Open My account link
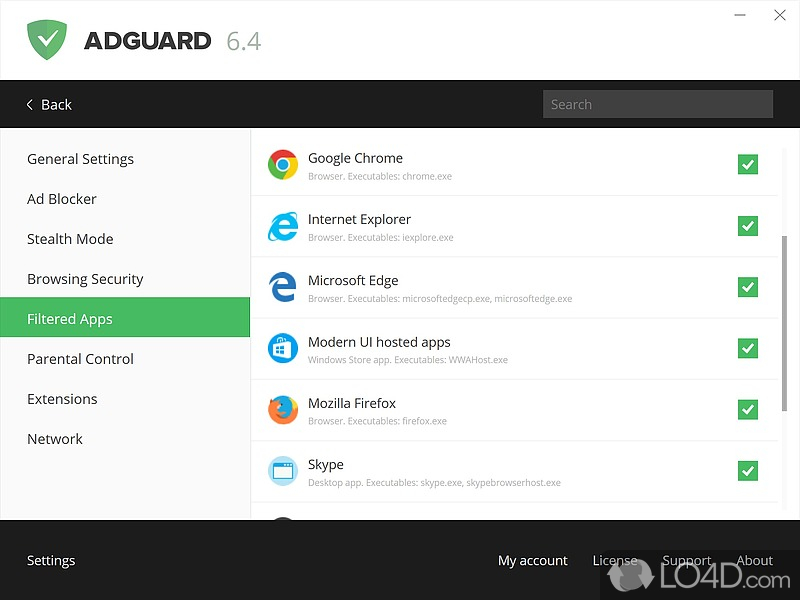 [x=533, y=560]
